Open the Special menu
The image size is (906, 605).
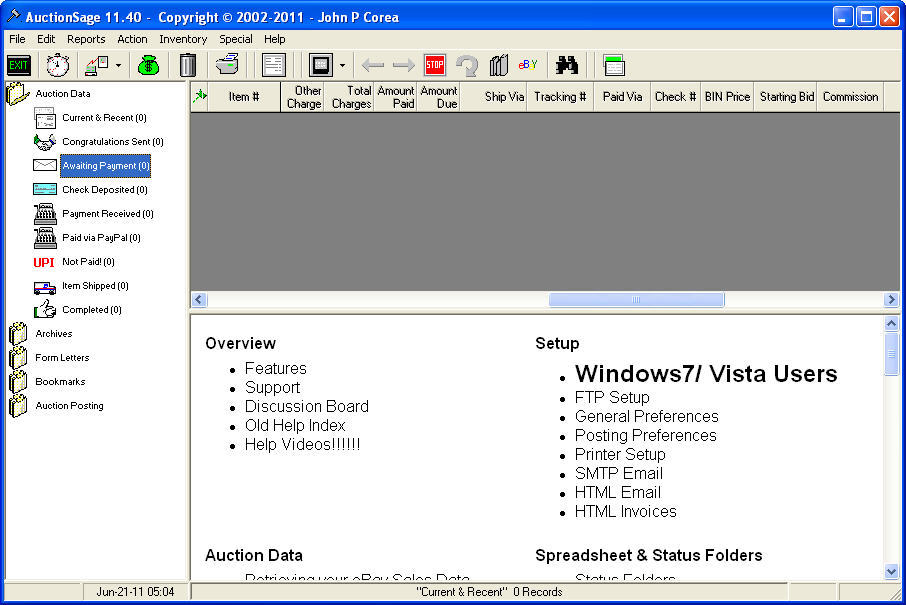[x=236, y=39]
